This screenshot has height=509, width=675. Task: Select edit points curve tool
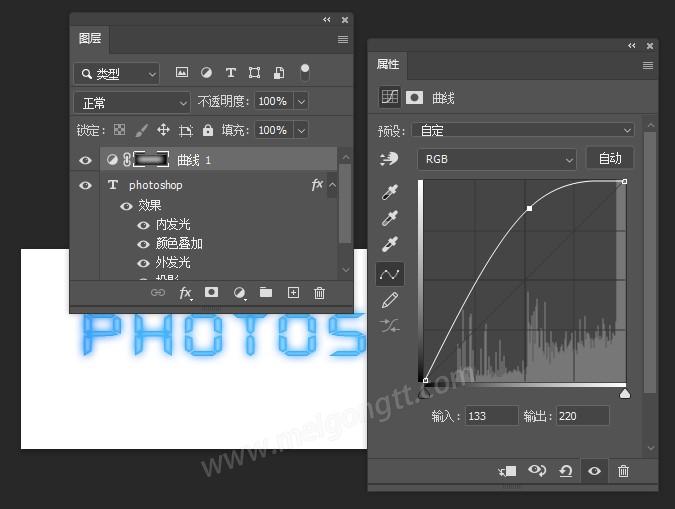[x=390, y=274]
